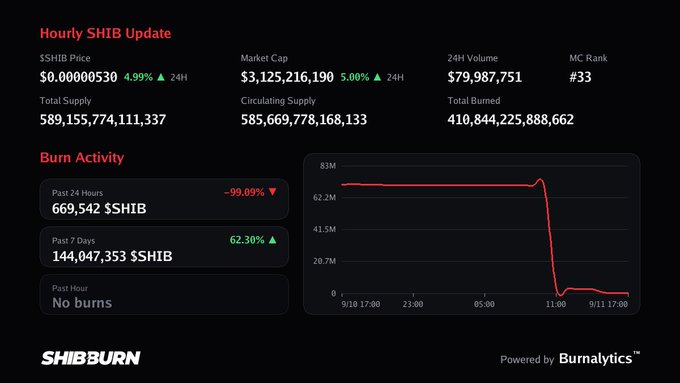The width and height of the screenshot is (680, 383).
Task: Click the 83M chart axis label
Action: [x=328, y=166]
